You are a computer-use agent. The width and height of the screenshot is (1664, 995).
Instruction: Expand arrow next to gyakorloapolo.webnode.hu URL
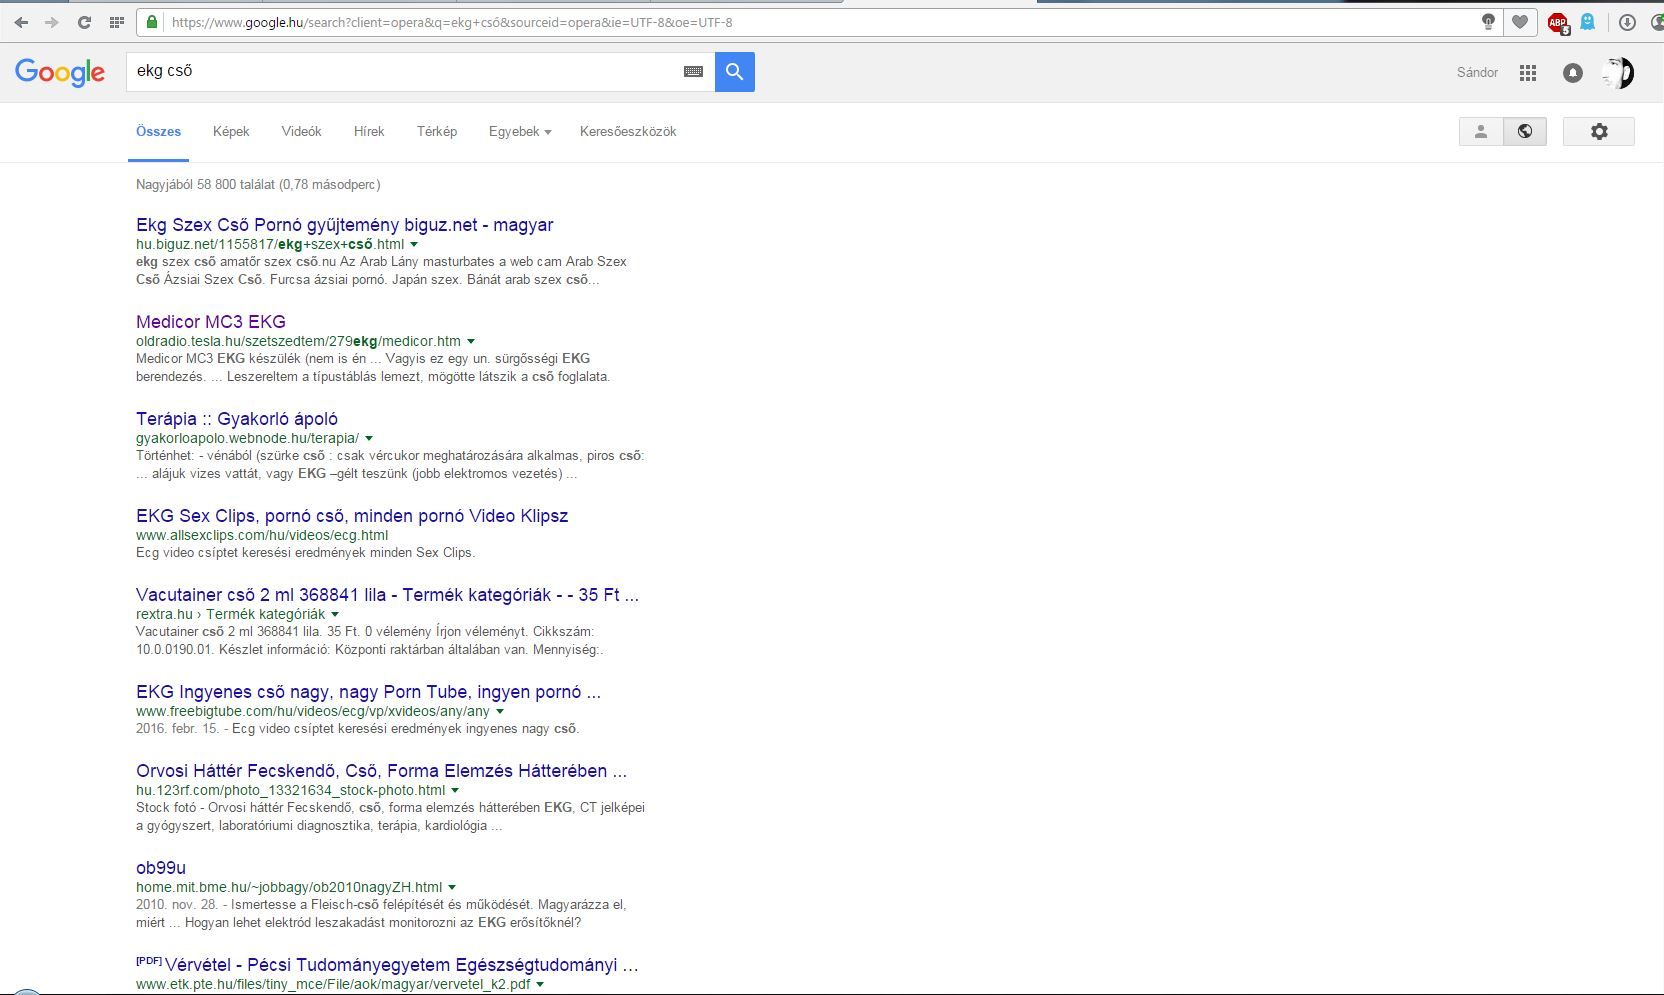(369, 438)
